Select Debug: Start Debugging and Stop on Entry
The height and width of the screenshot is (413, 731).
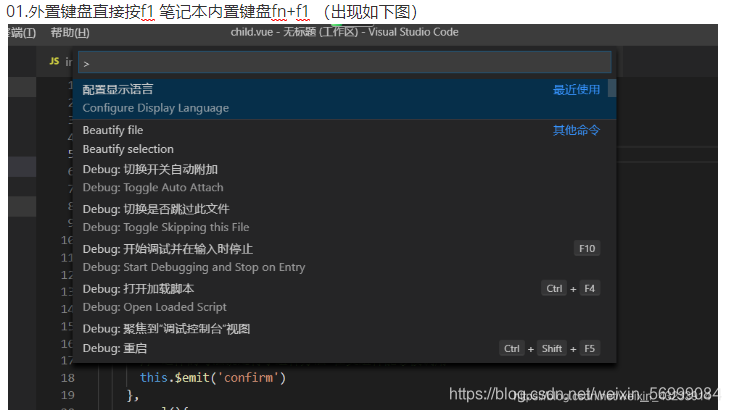click(x=345, y=258)
